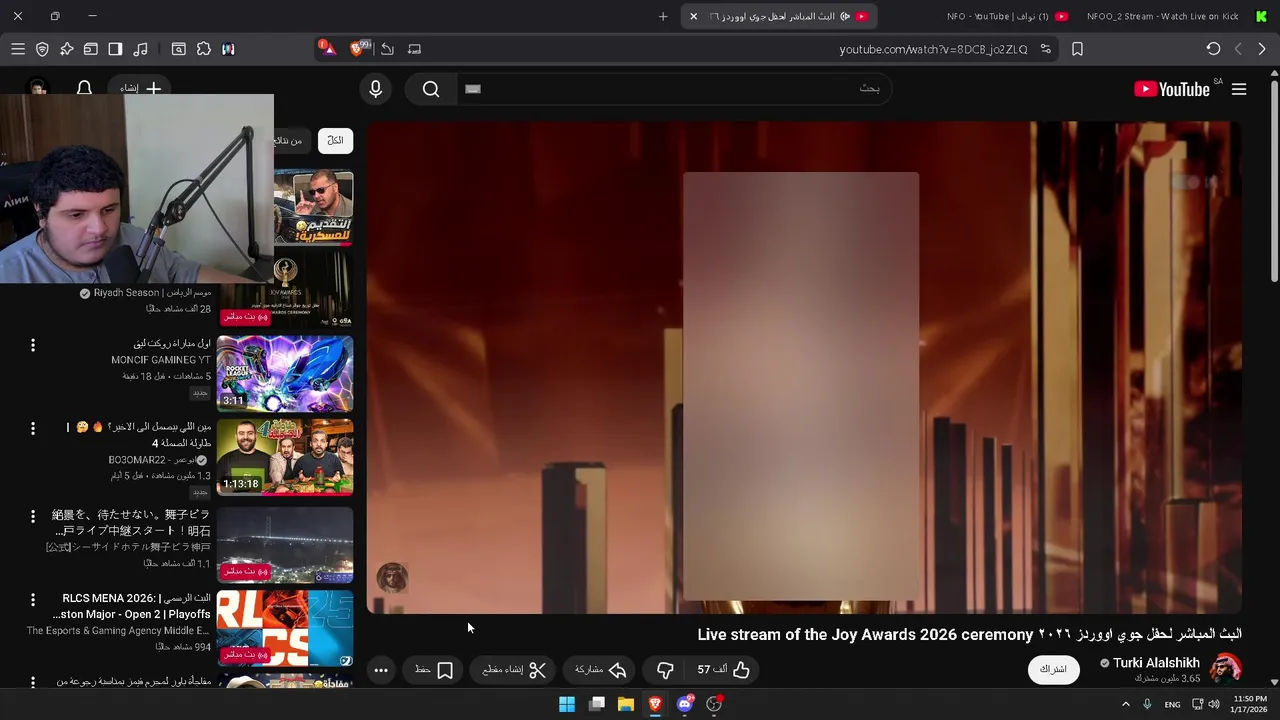The width and height of the screenshot is (1280, 720).
Task: Switch to NFO - YouTube tab
Action: [1007, 16]
